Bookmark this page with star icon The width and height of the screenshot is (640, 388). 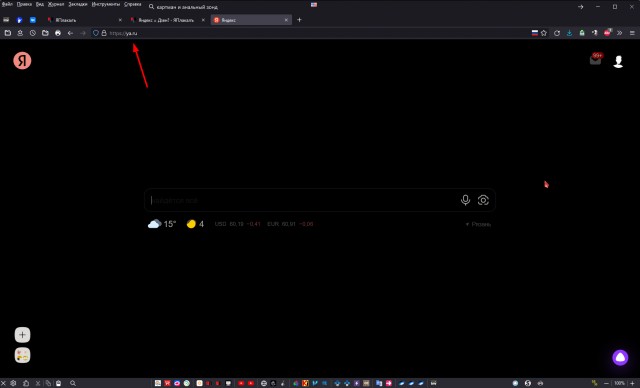(x=544, y=33)
